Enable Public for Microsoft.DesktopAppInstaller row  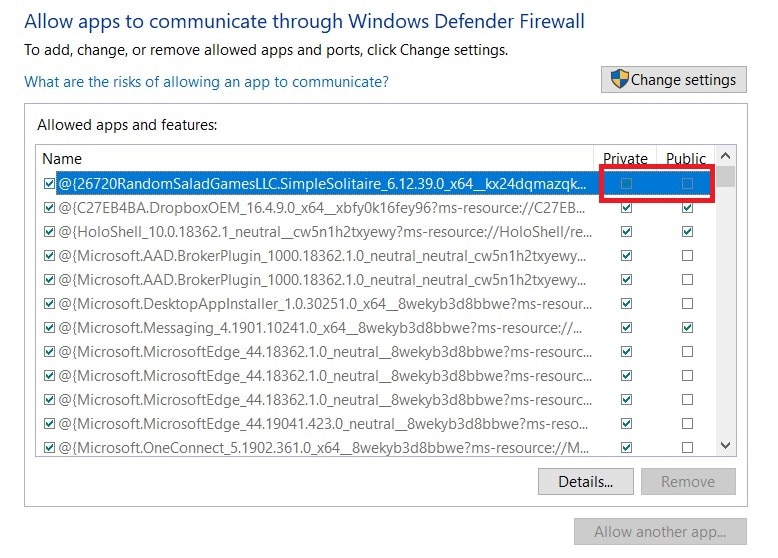pyautogui.click(x=686, y=304)
